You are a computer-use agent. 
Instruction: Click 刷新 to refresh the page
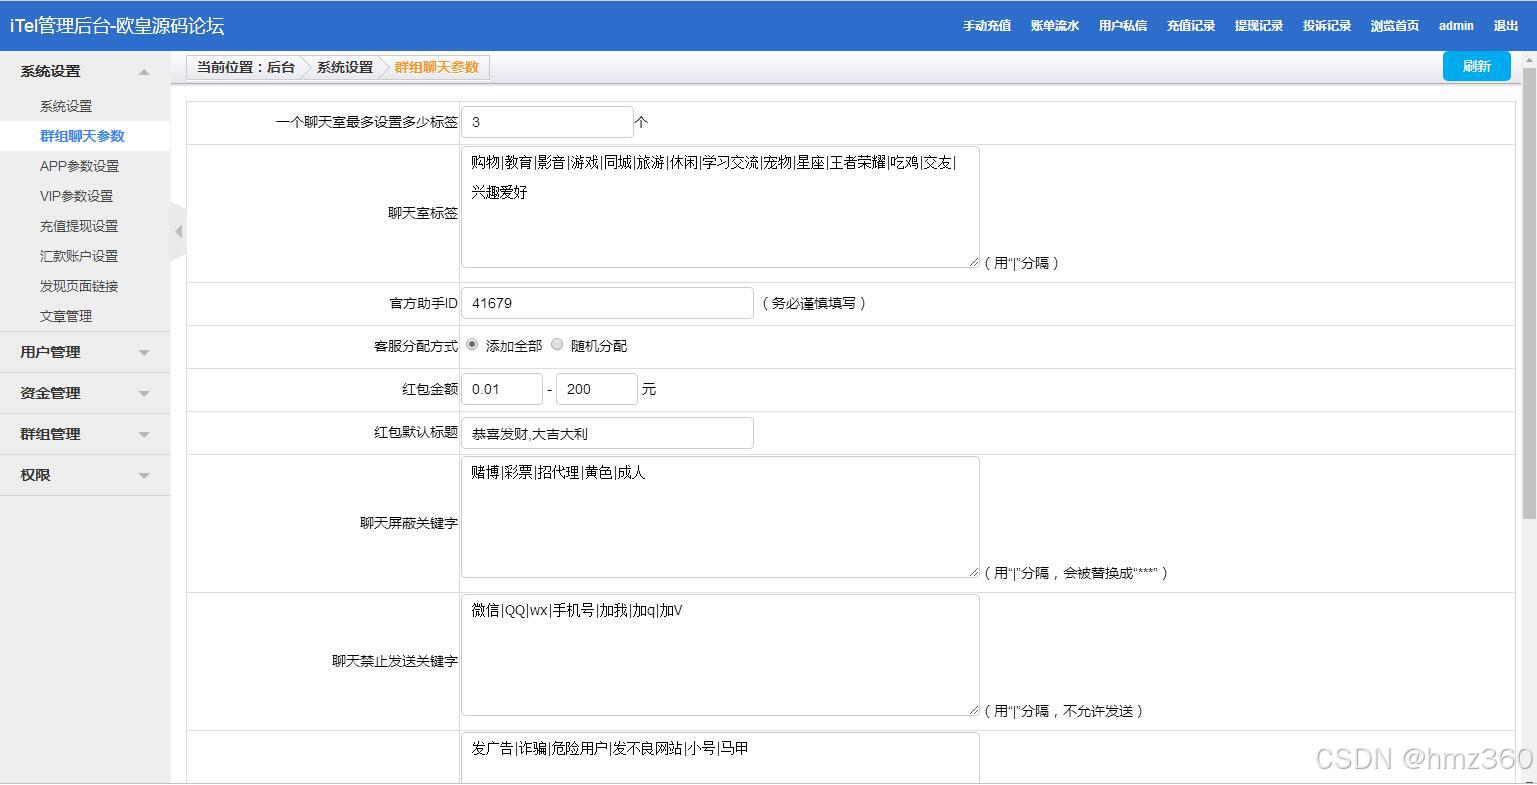coord(1476,65)
